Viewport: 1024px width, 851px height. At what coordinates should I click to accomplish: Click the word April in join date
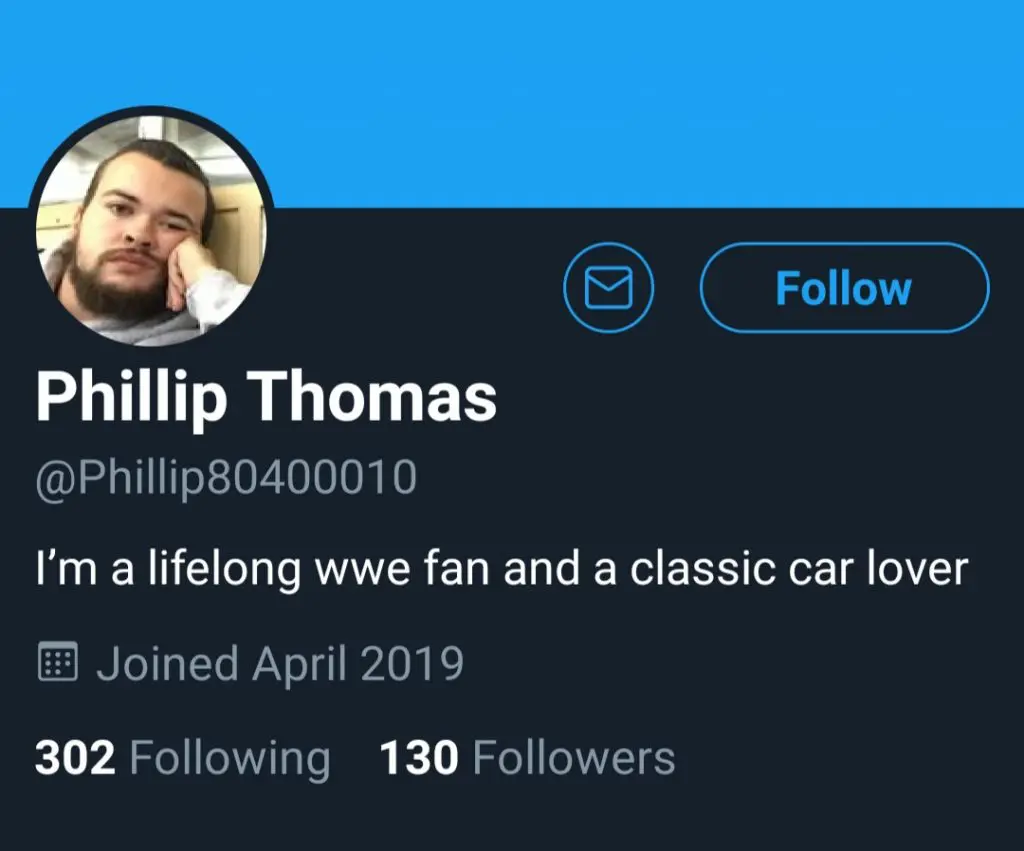click(300, 664)
